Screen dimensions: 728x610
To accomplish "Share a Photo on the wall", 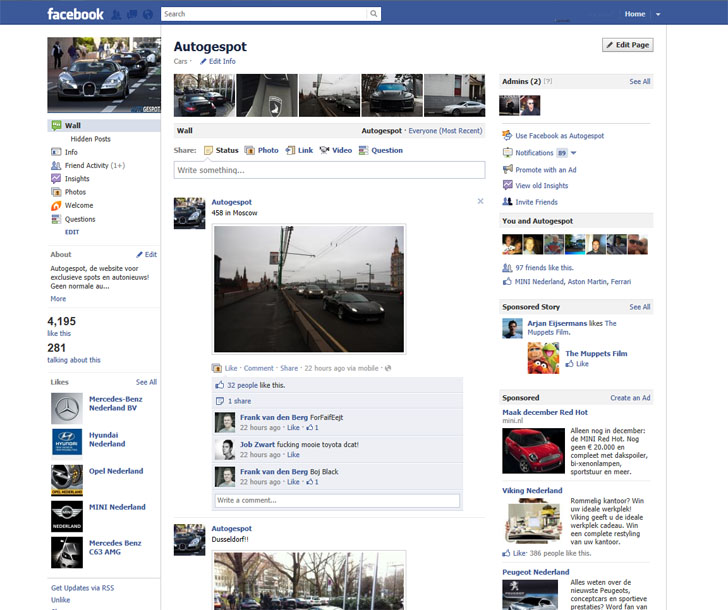I will 262,150.
